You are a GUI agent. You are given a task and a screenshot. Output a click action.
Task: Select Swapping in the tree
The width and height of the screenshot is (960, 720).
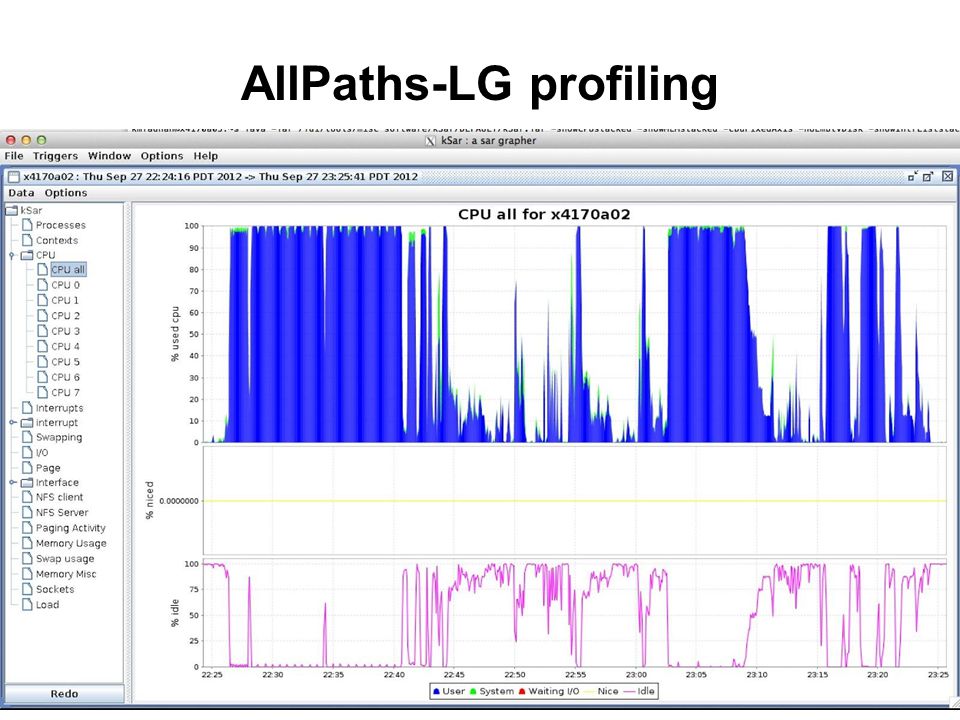click(x=59, y=437)
